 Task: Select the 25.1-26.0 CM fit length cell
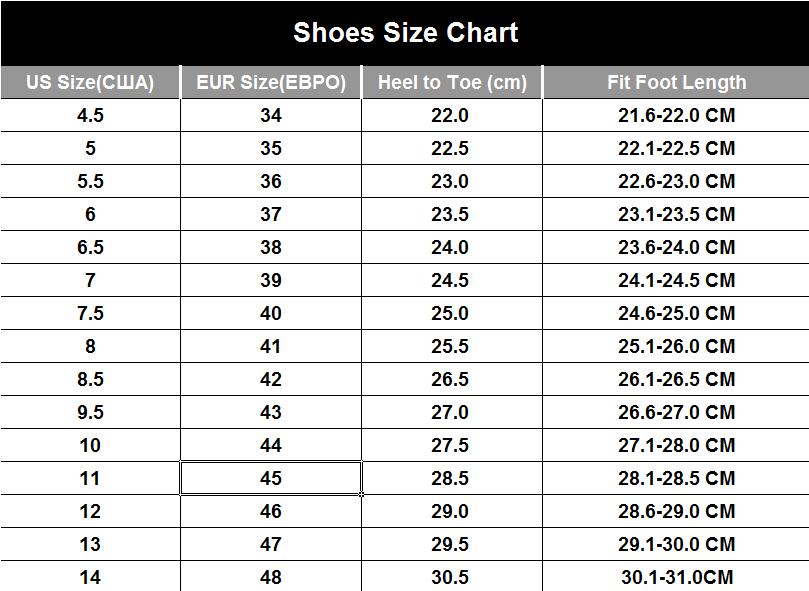pos(676,346)
